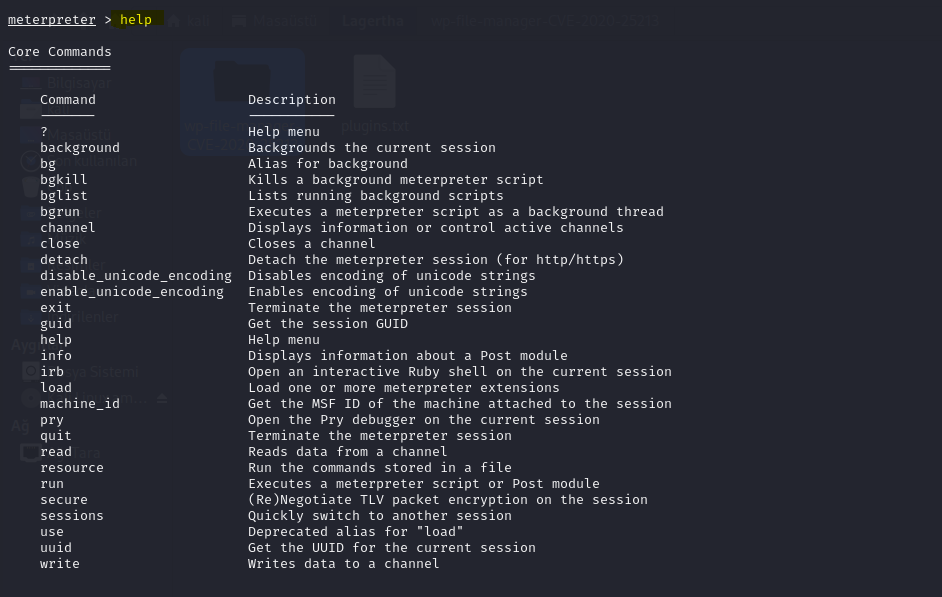This screenshot has height=597, width=942.
Task: Click the underlined meterpreter prompt text
Action: [52, 20]
